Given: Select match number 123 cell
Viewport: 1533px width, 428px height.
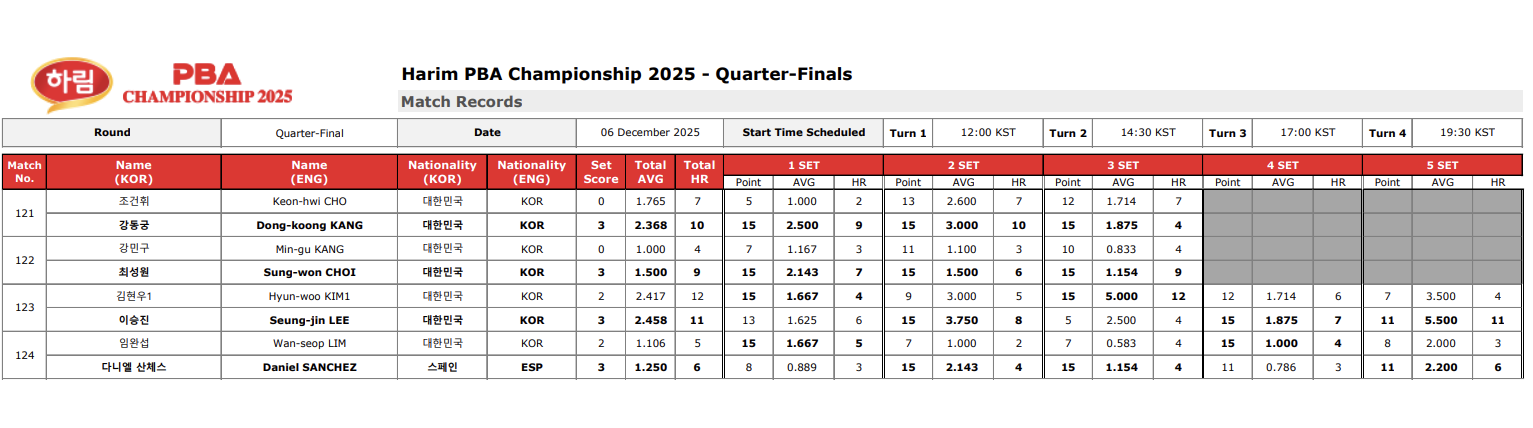Looking at the screenshot, I should pyautogui.click(x=25, y=308).
